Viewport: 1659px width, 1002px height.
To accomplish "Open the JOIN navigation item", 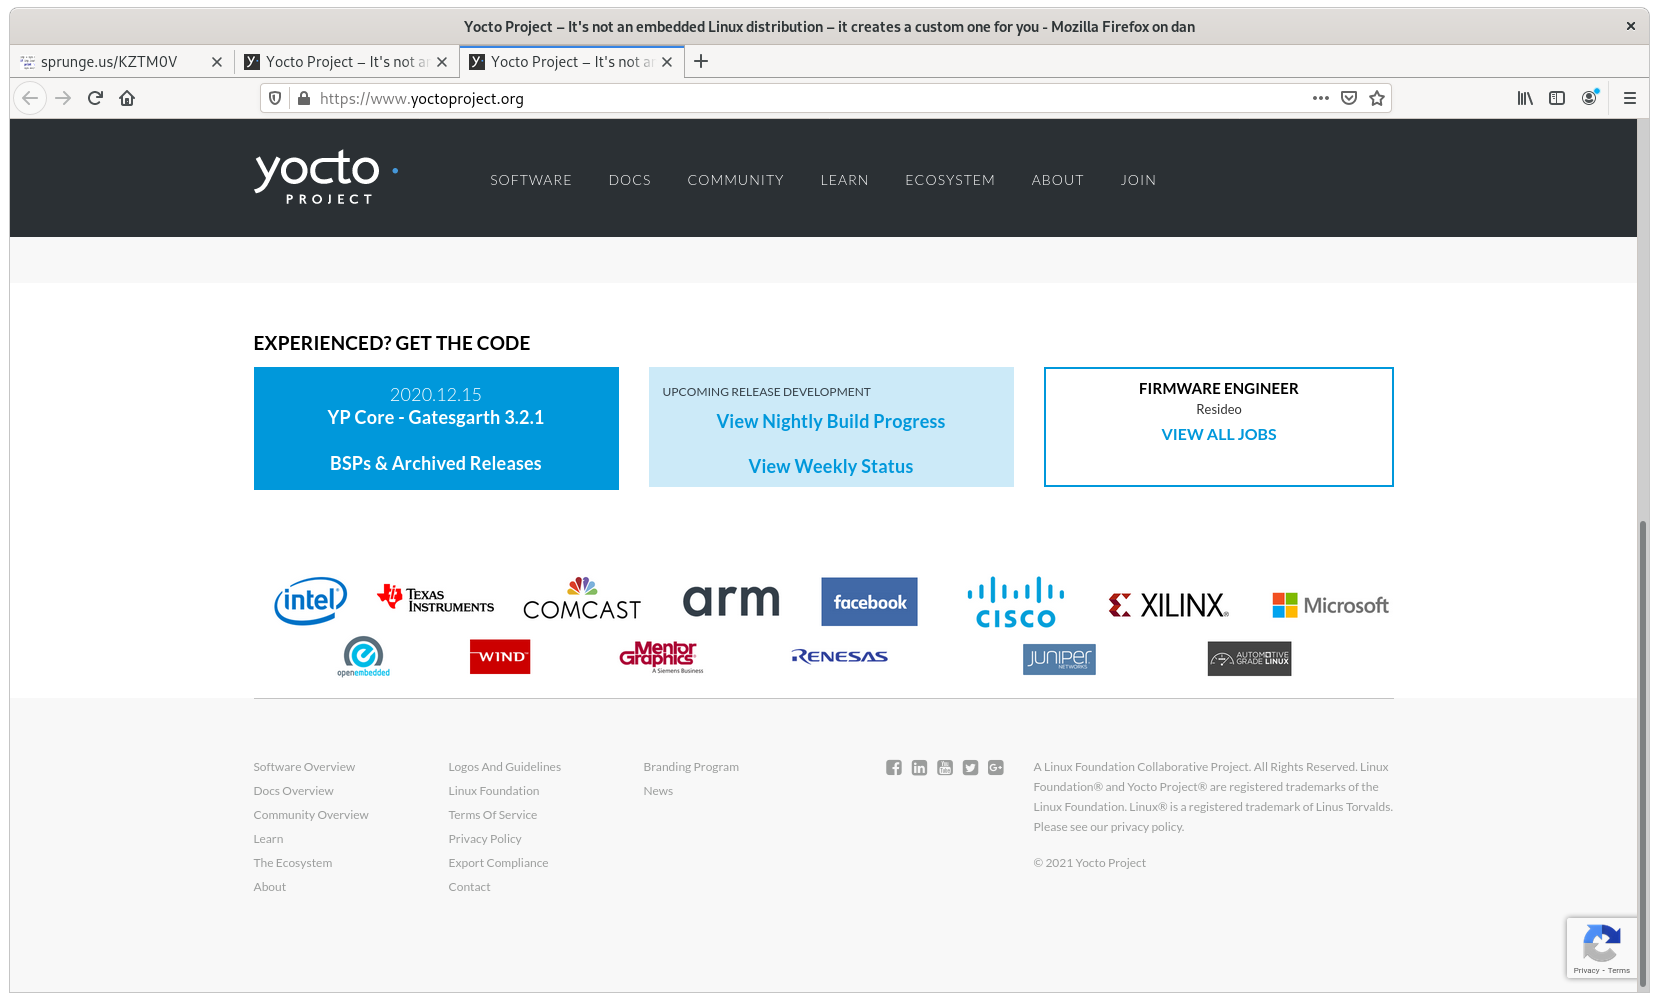I will tap(1139, 180).
